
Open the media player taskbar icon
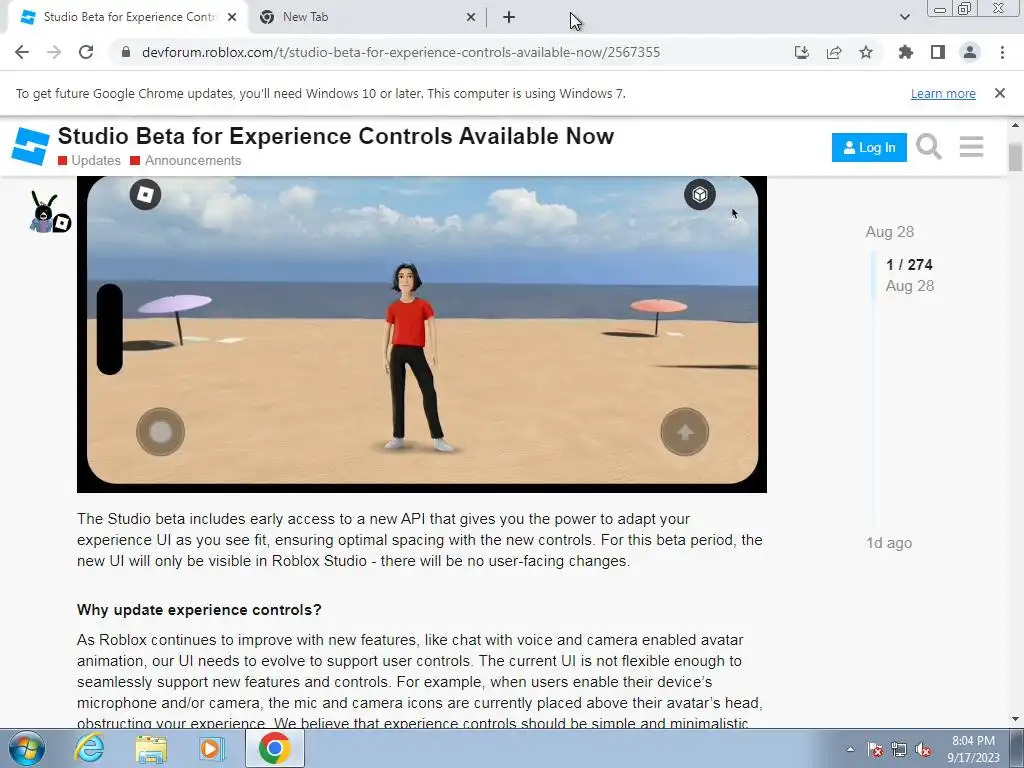tap(212, 748)
